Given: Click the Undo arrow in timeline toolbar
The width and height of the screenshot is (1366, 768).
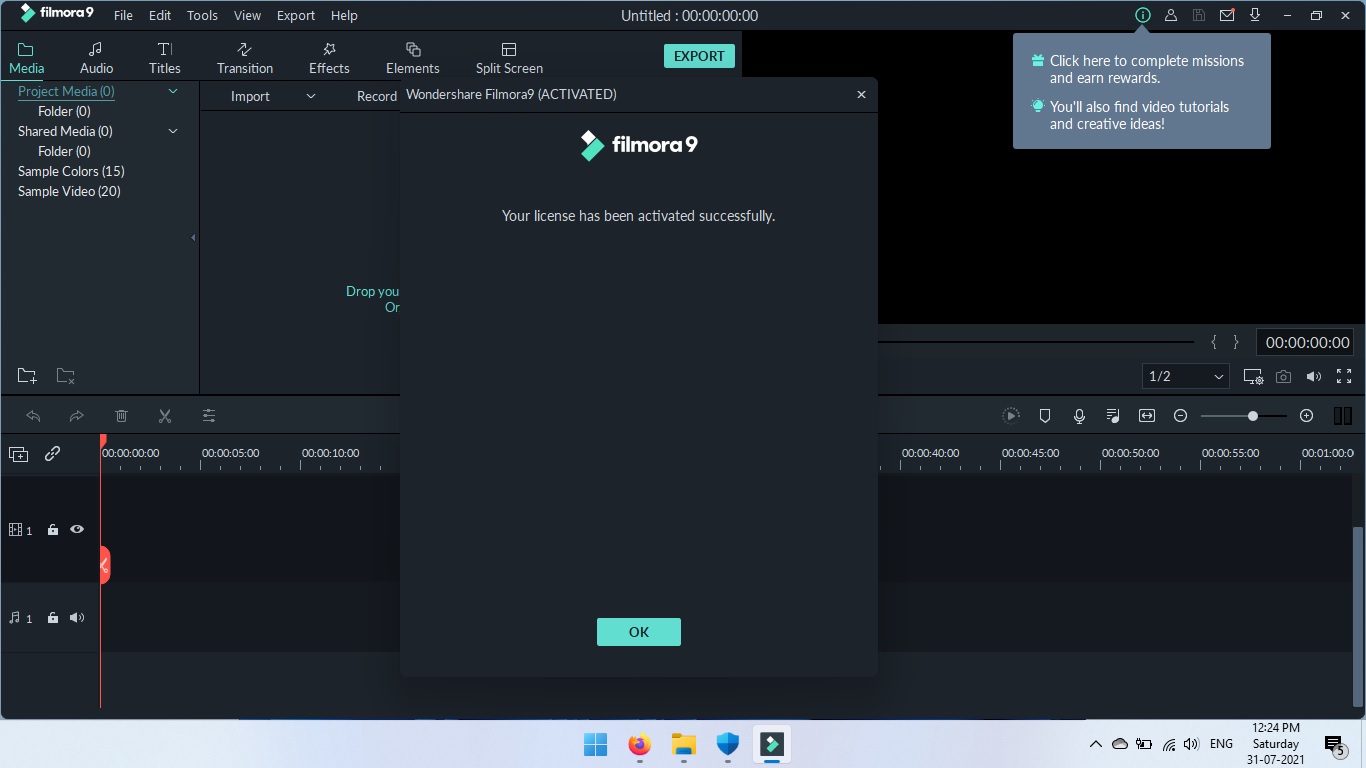Looking at the screenshot, I should [33, 416].
